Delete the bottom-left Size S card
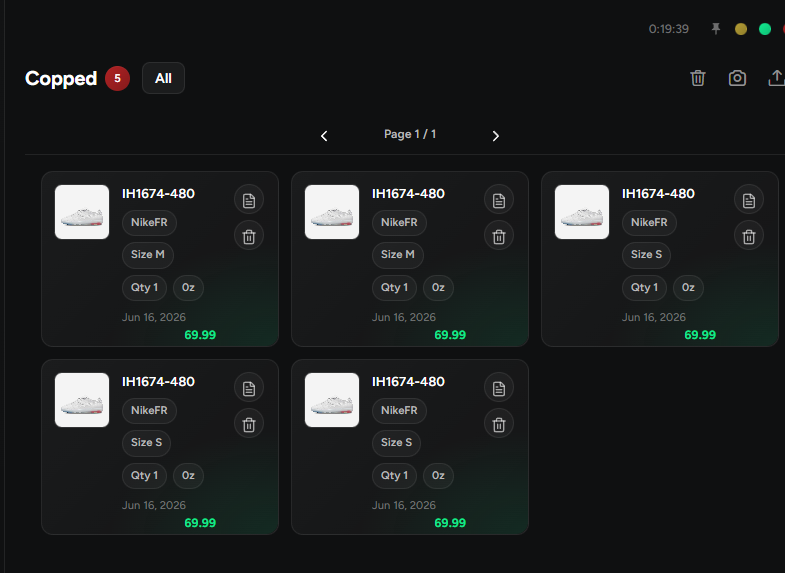 tap(249, 424)
